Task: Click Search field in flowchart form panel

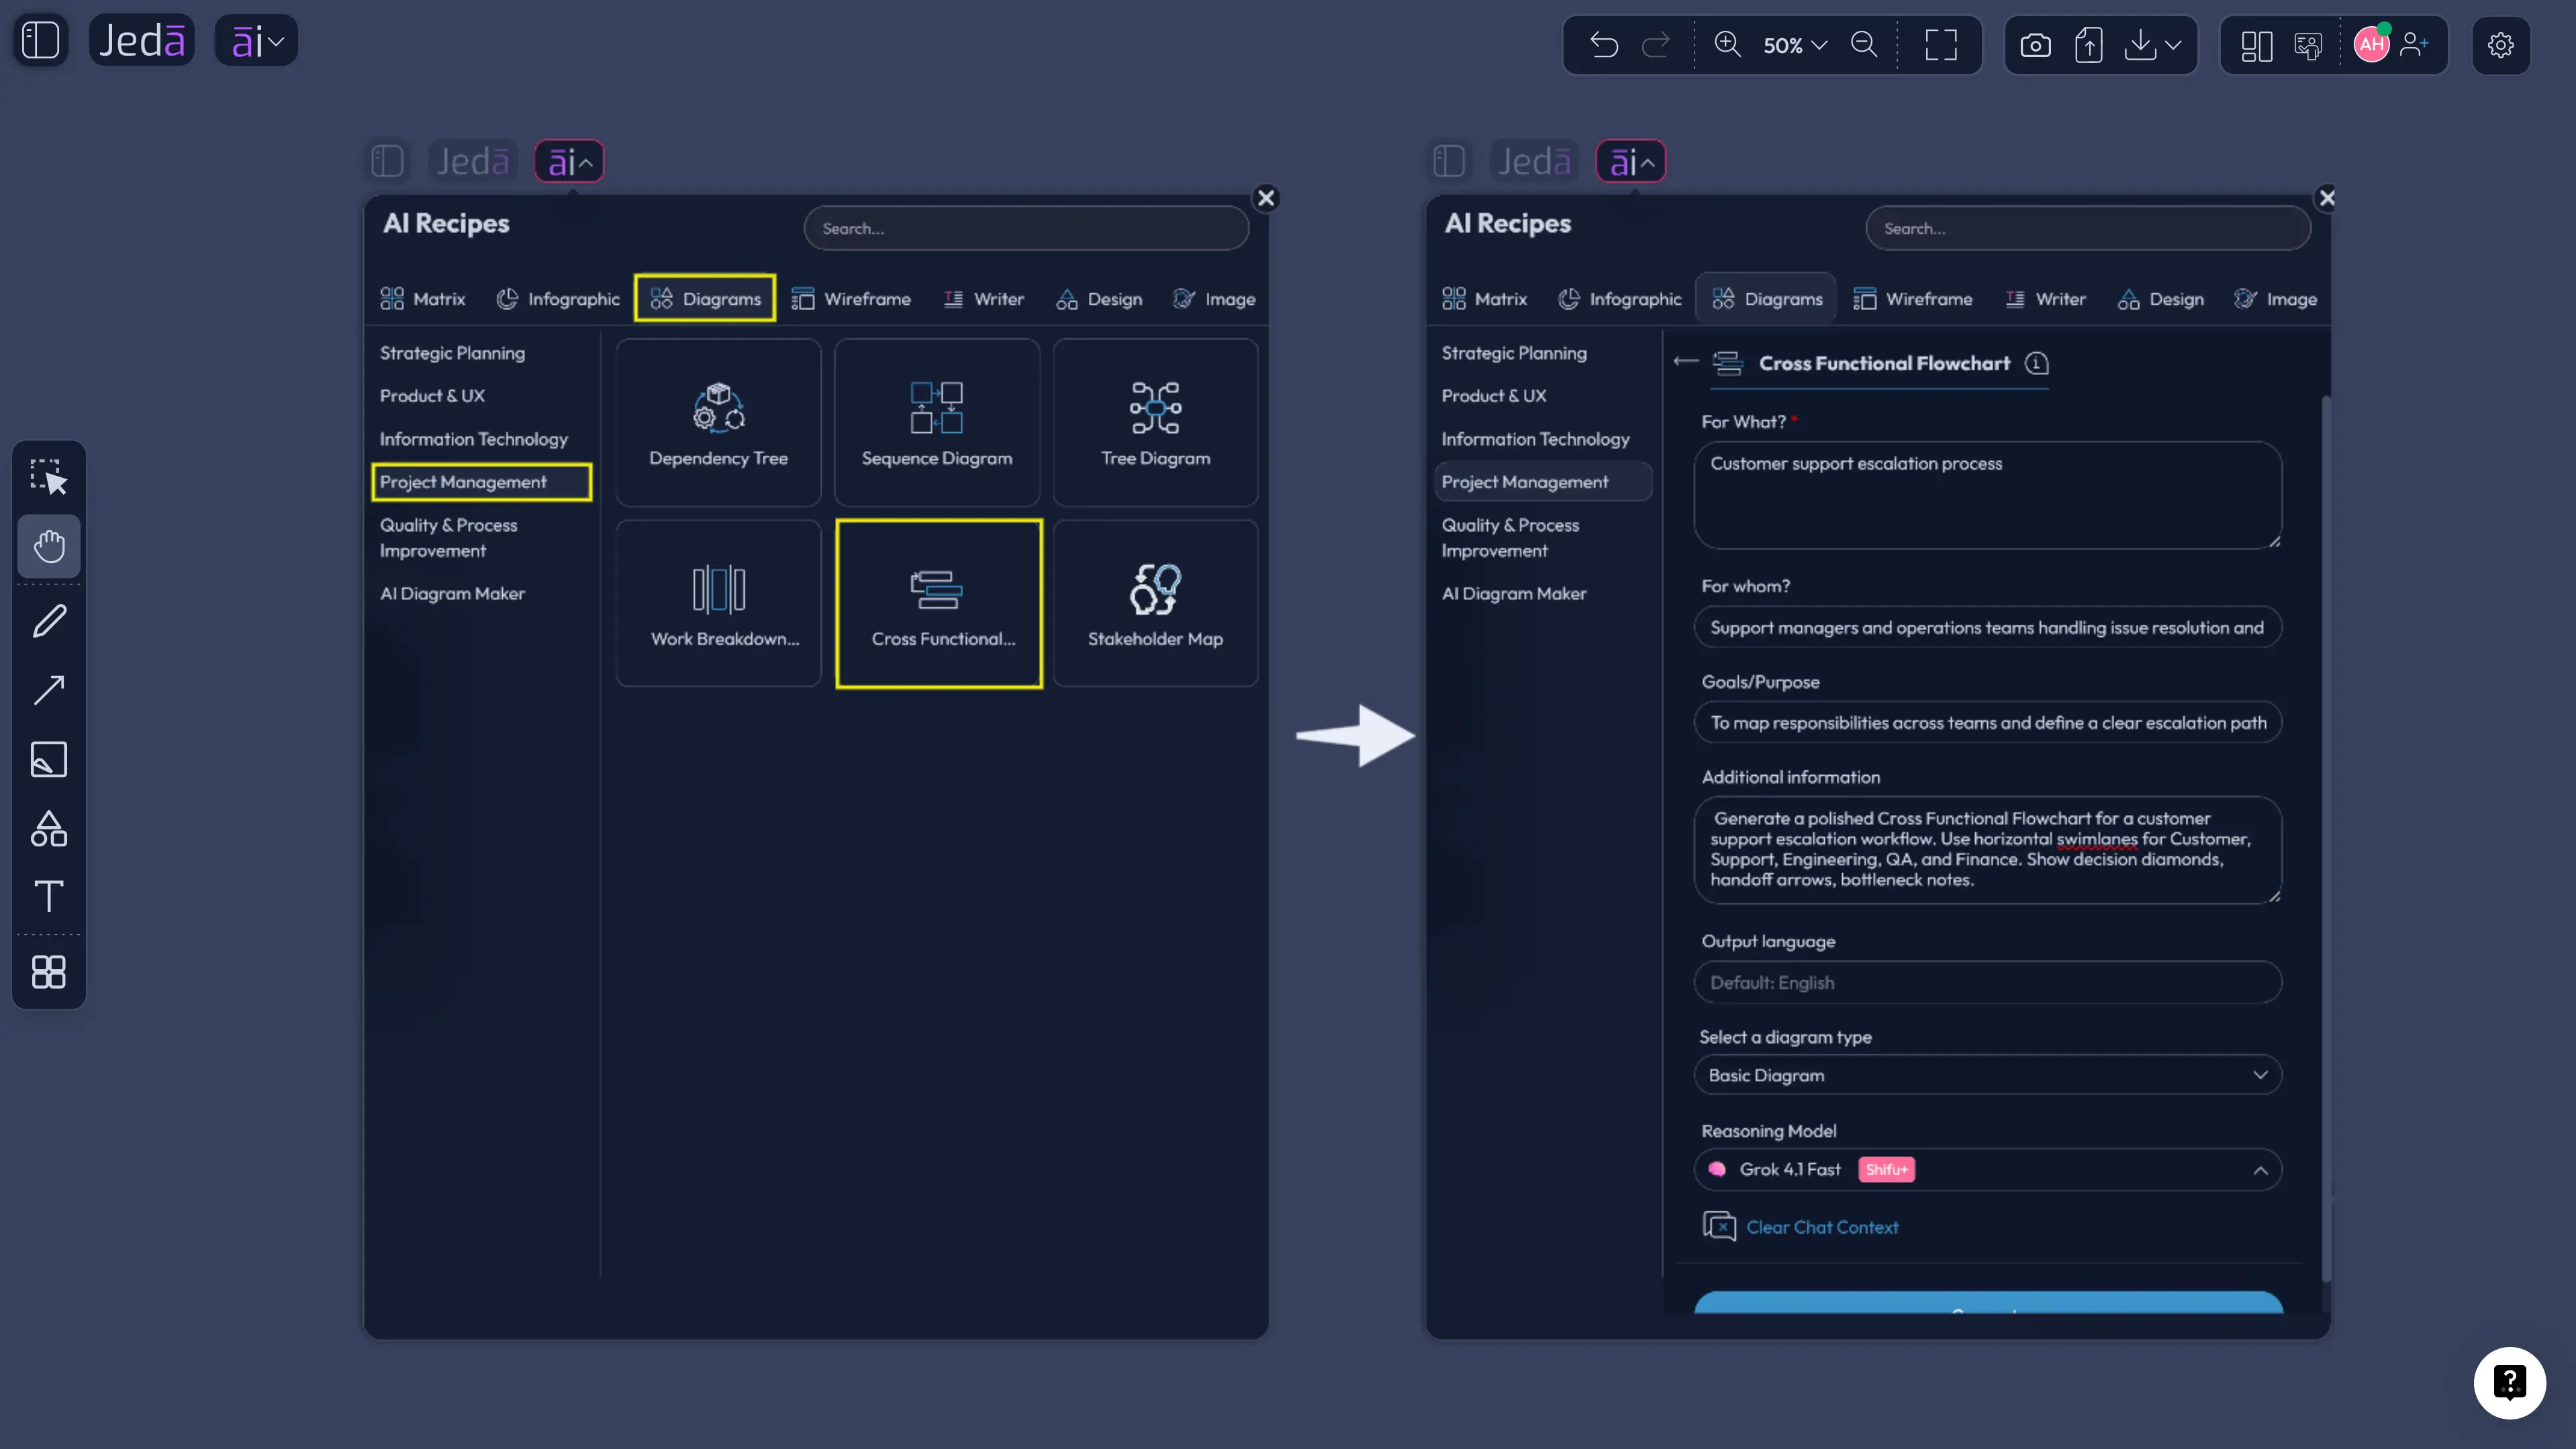Action: [2088, 228]
